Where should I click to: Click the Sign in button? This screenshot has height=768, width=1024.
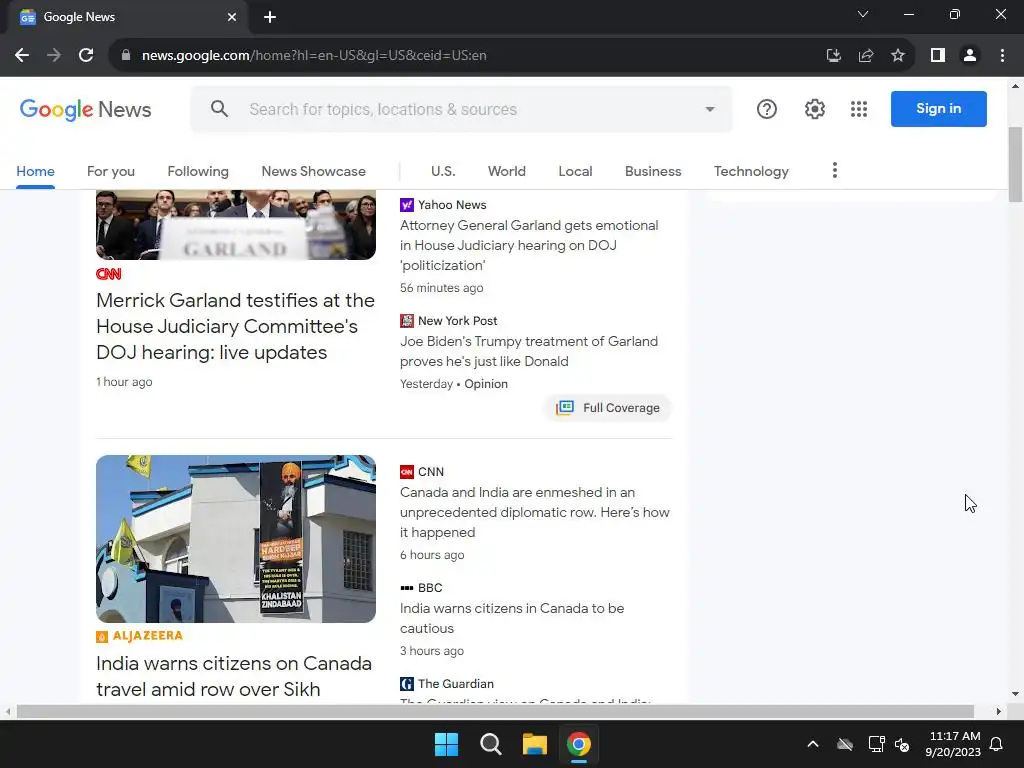[938, 109]
